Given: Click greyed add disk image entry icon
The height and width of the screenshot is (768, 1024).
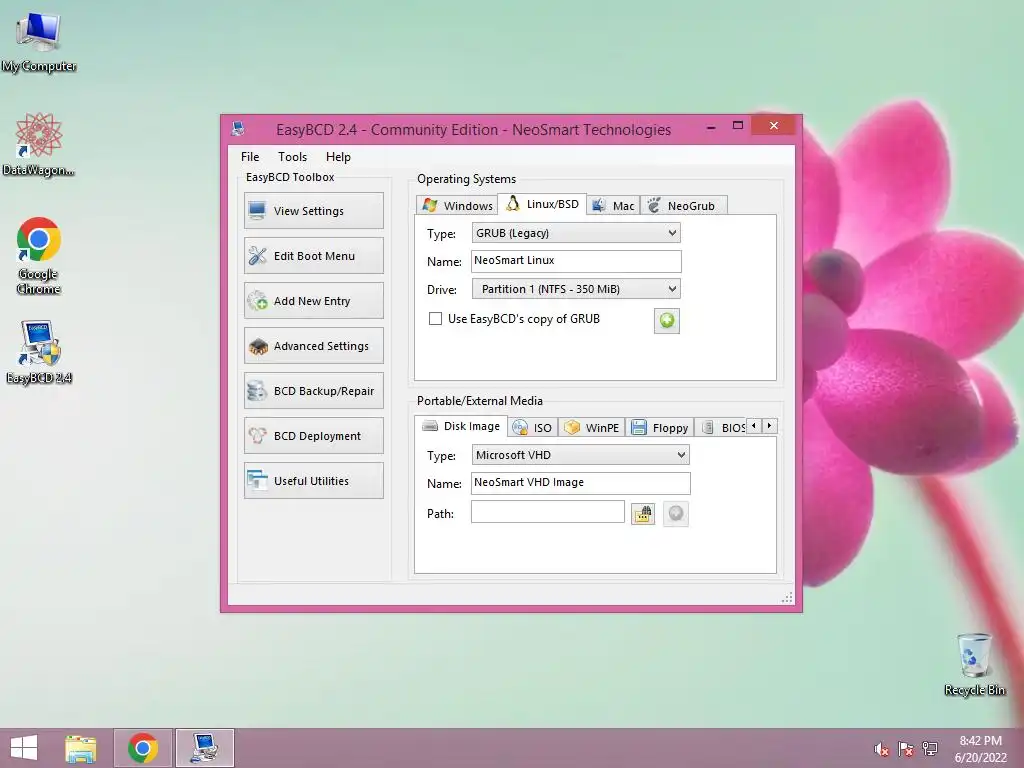Looking at the screenshot, I should (x=676, y=514).
